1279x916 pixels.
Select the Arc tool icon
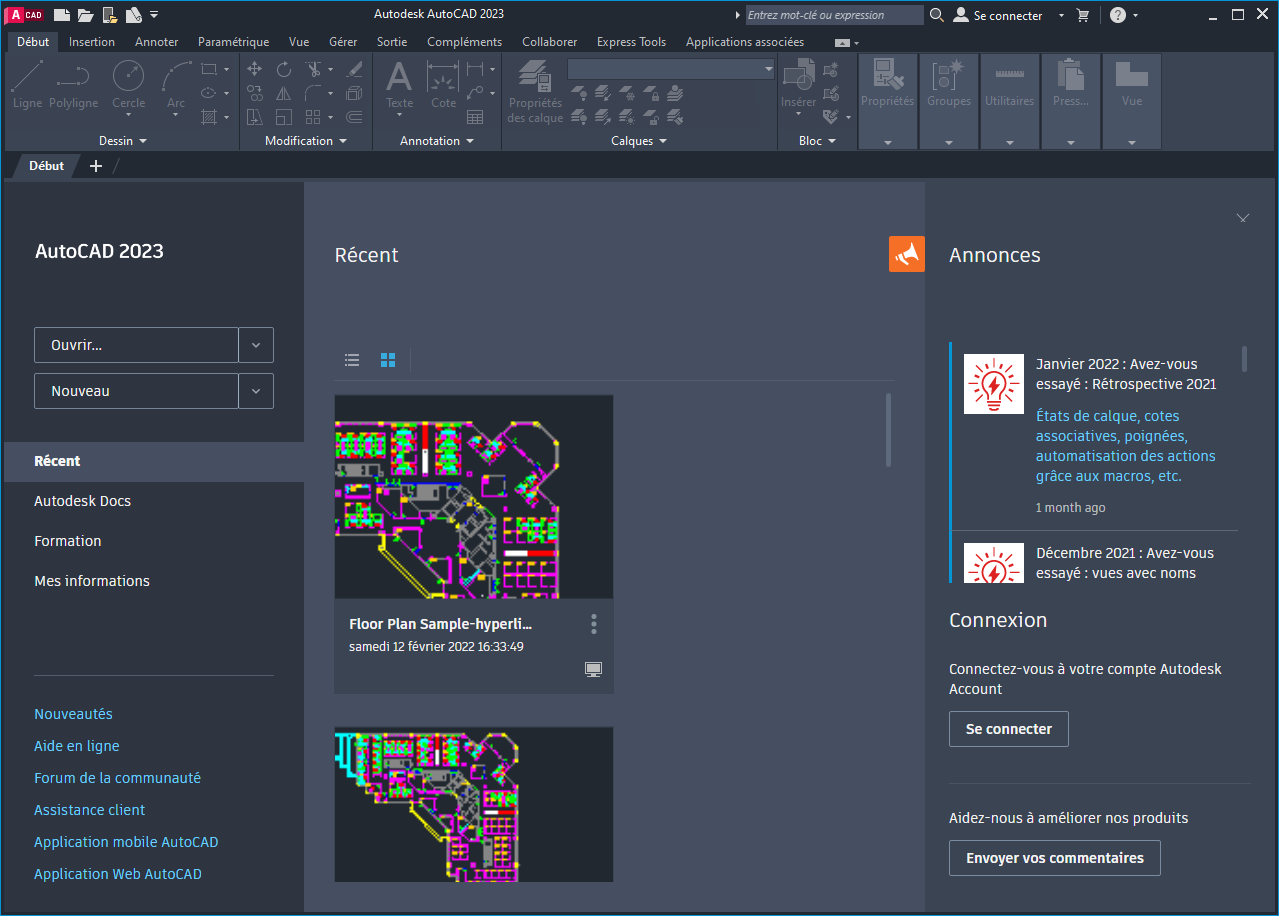tap(176, 76)
